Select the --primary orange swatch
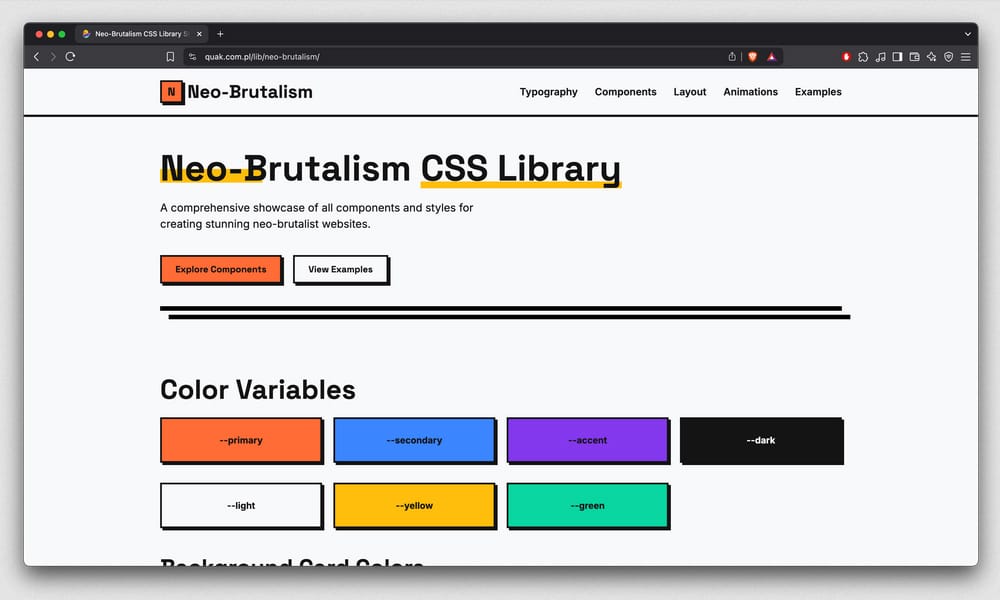This screenshot has width=1000, height=600. tap(241, 440)
